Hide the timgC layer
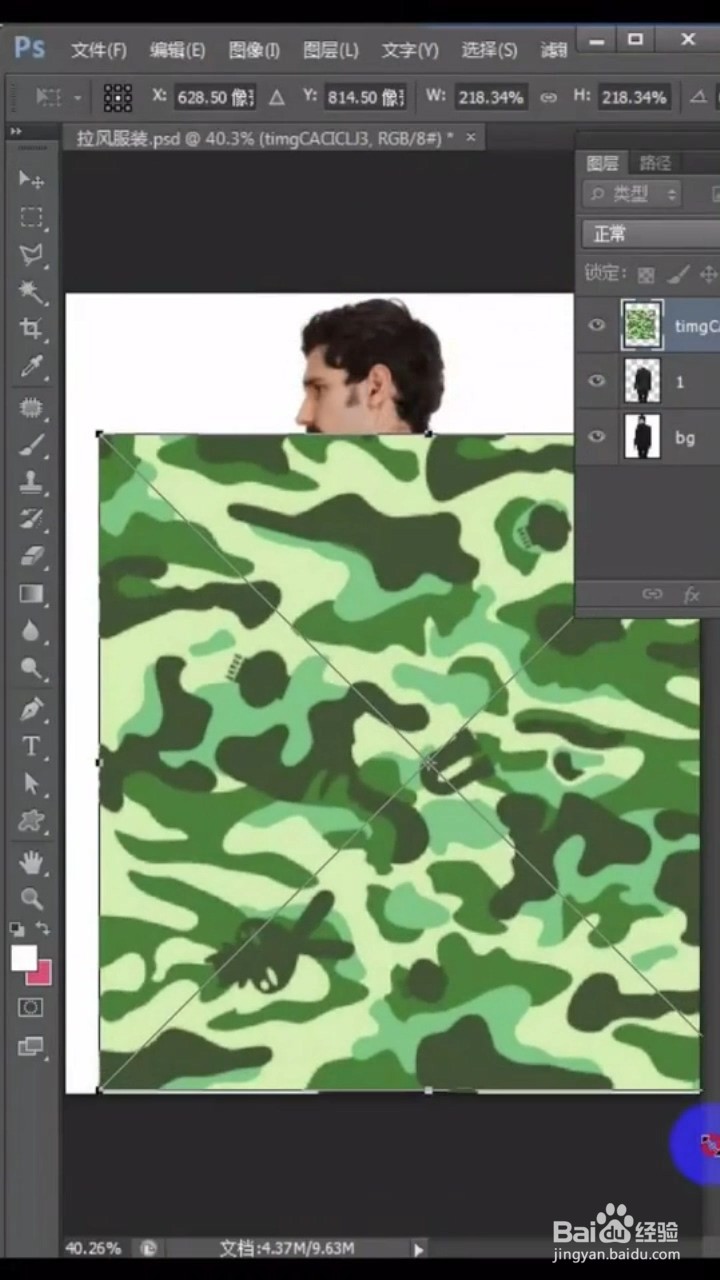This screenshot has height=1280, width=720. [x=597, y=325]
